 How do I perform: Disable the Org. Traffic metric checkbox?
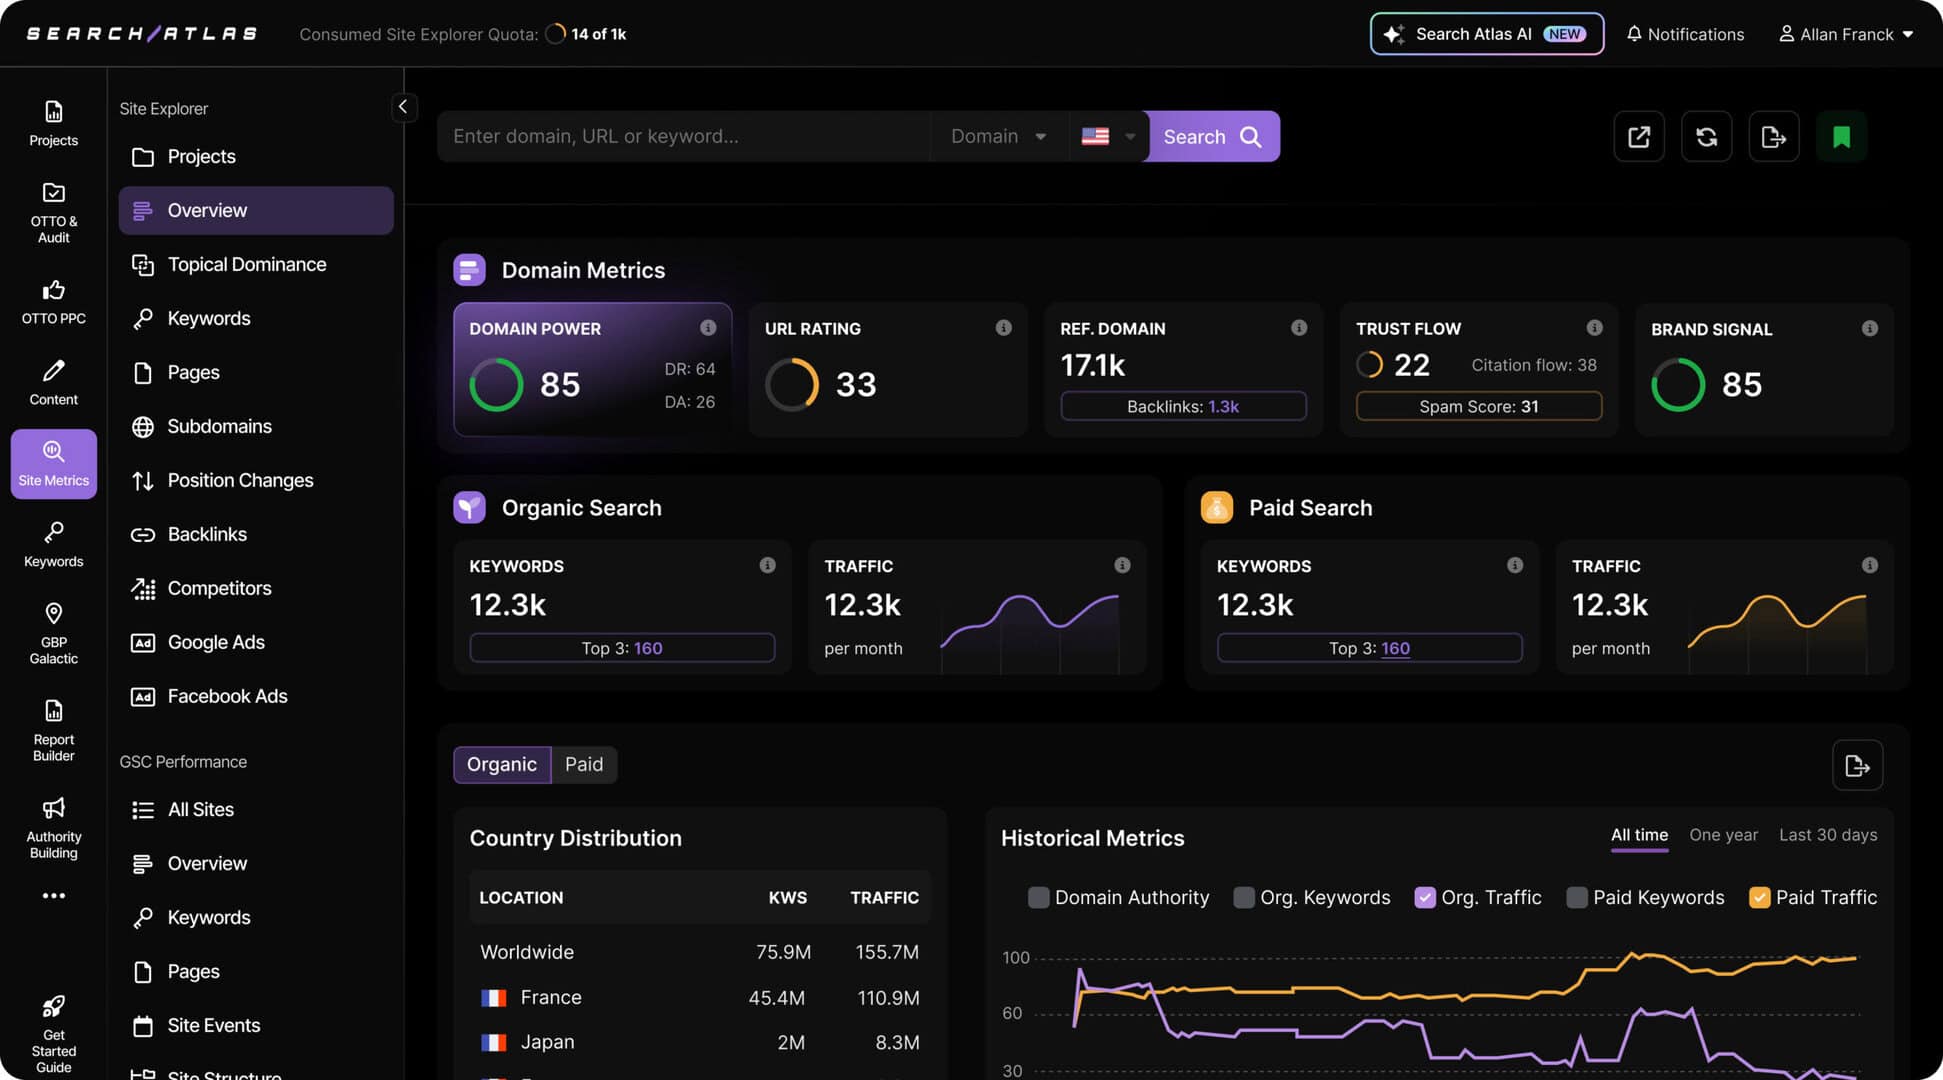1424,897
